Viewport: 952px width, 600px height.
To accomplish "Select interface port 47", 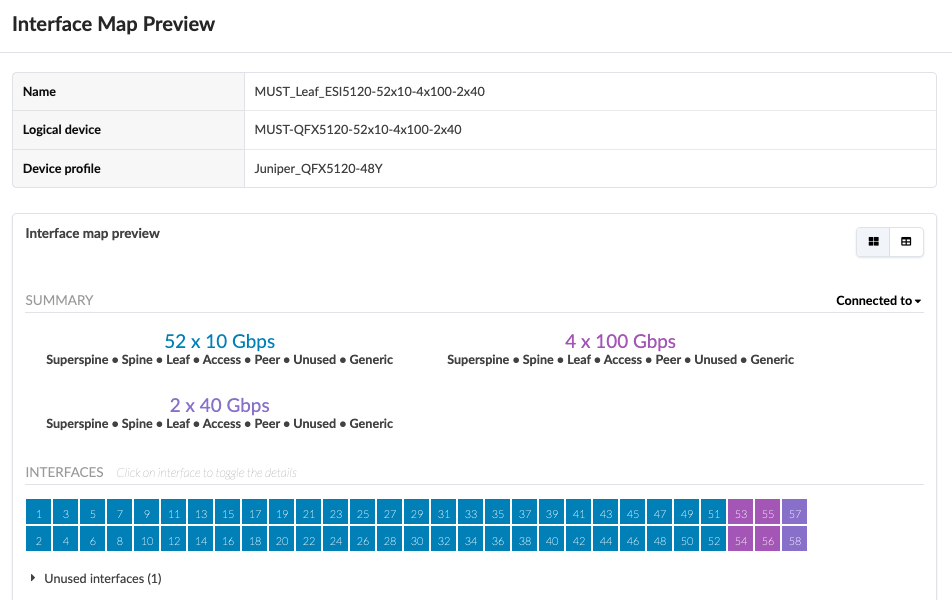I will [x=660, y=512].
